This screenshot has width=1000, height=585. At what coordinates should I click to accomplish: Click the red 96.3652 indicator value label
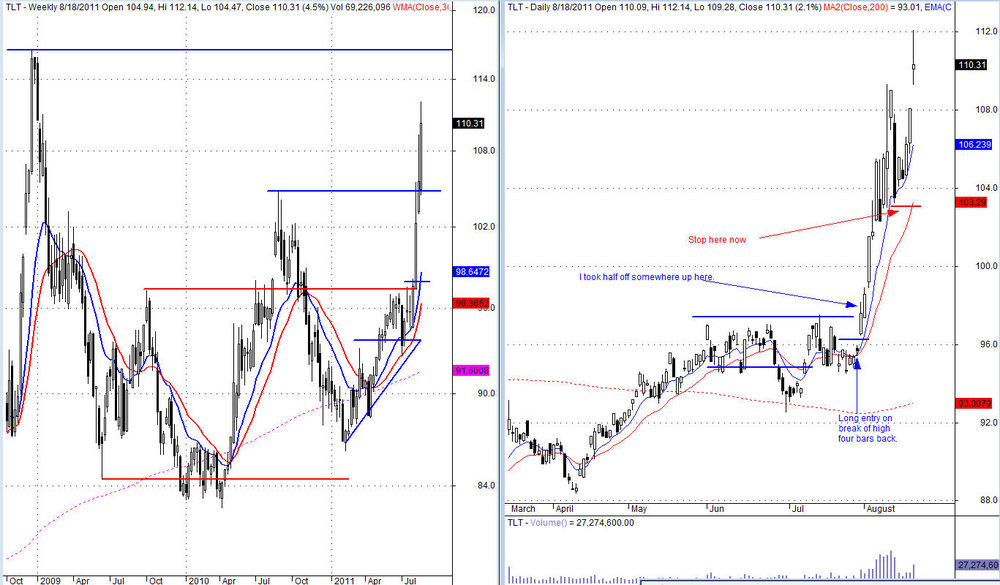coord(471,303)
